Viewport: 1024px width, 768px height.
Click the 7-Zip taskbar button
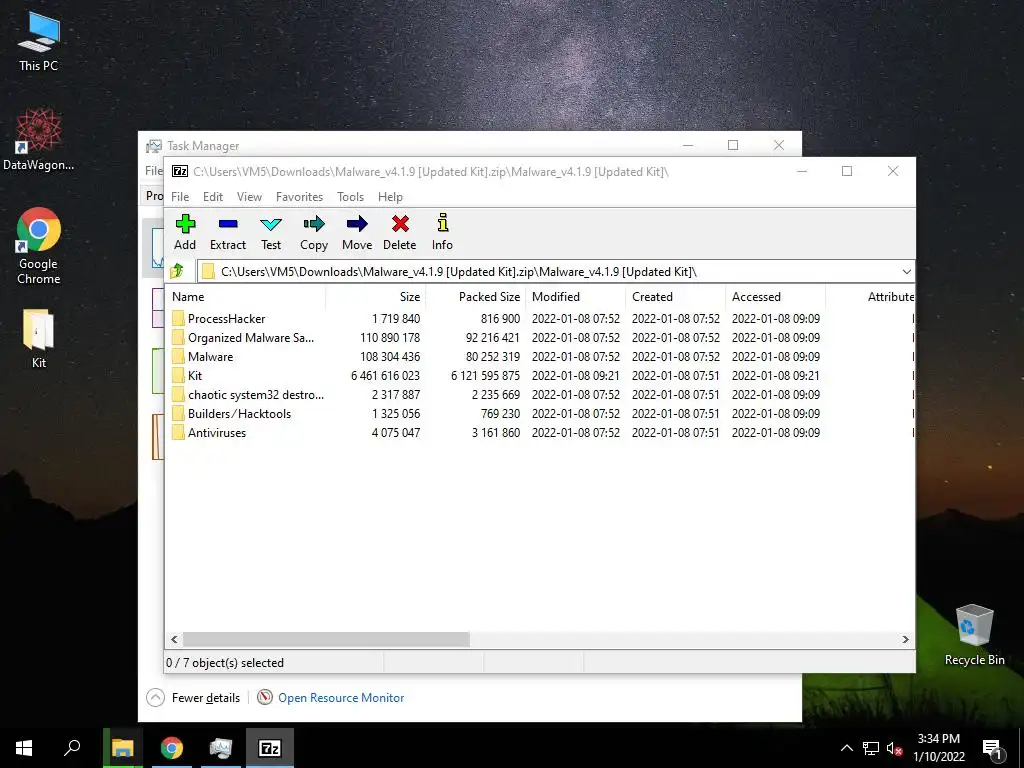tap(270, 748)
